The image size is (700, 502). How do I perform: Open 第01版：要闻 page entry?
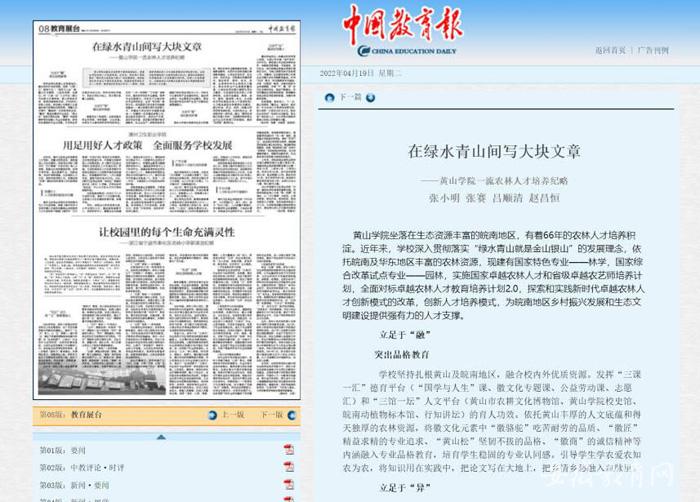click(62, 450)
